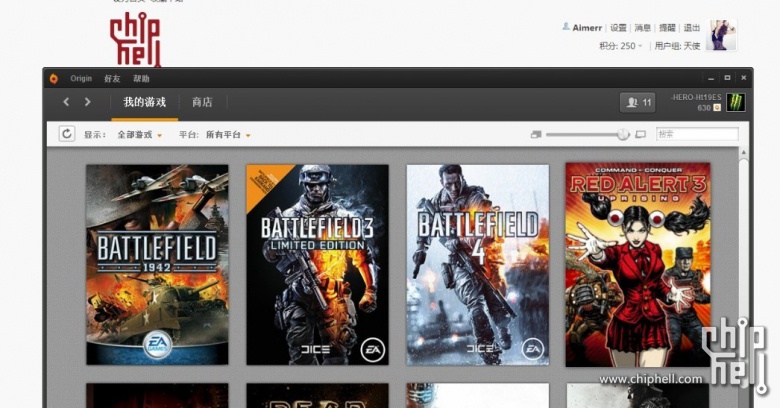The height and width of the screenshot is (408, 780).
Task: Click the Origin logo icon
Action: click(x=54, y=79)
